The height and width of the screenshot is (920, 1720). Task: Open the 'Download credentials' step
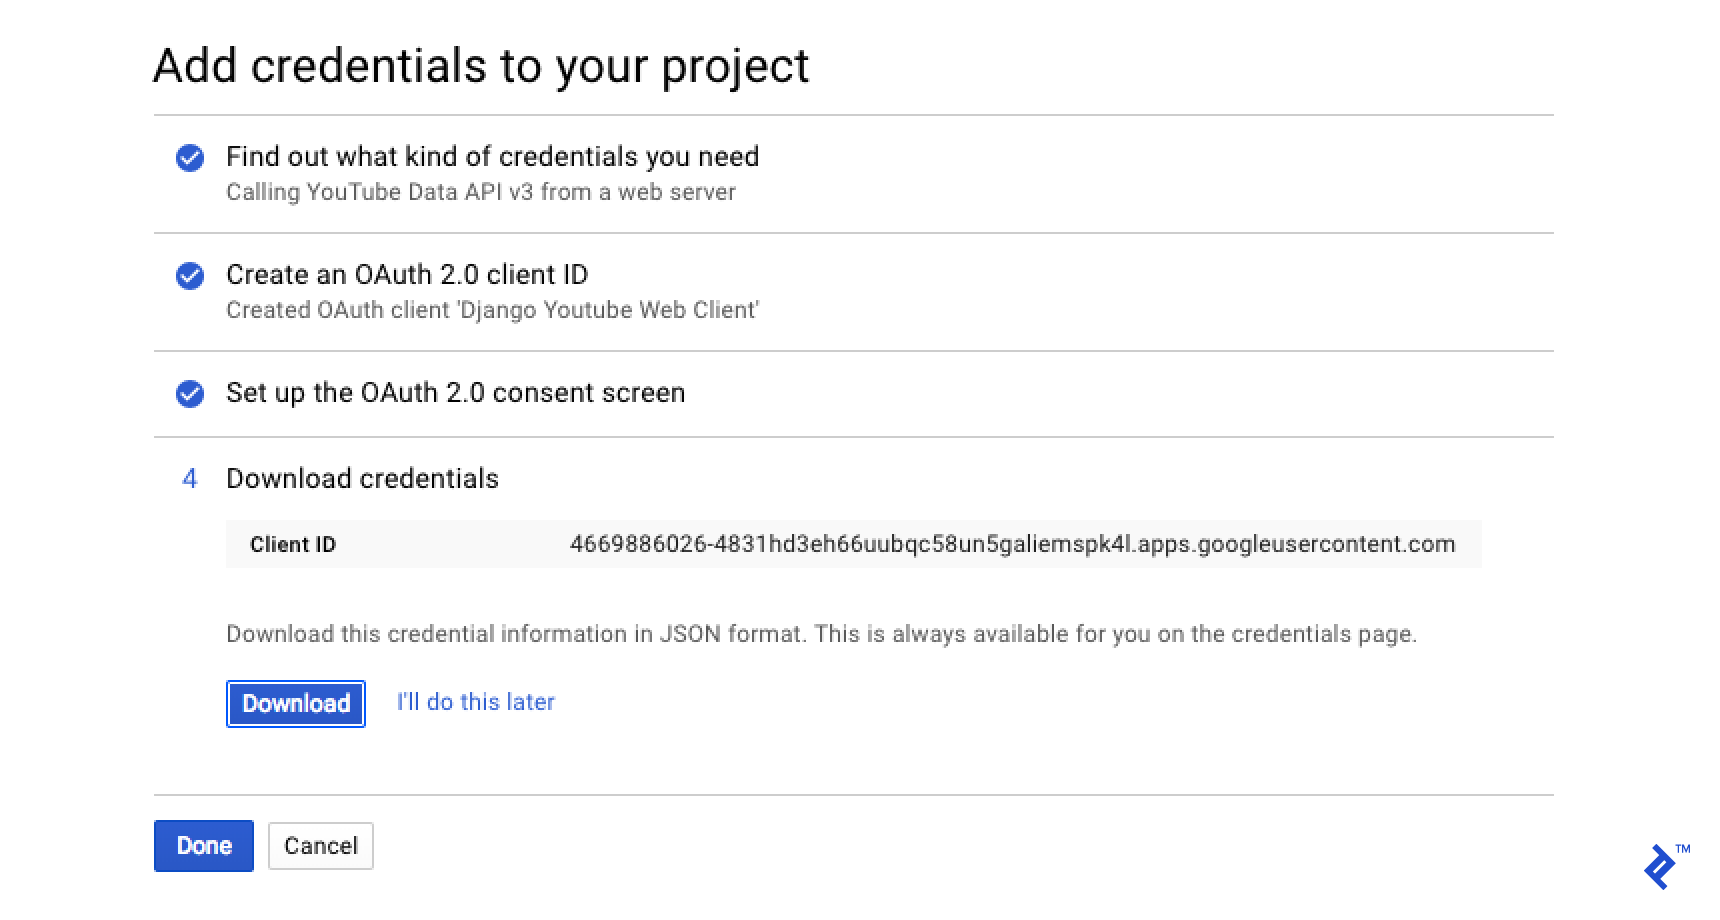363,480
